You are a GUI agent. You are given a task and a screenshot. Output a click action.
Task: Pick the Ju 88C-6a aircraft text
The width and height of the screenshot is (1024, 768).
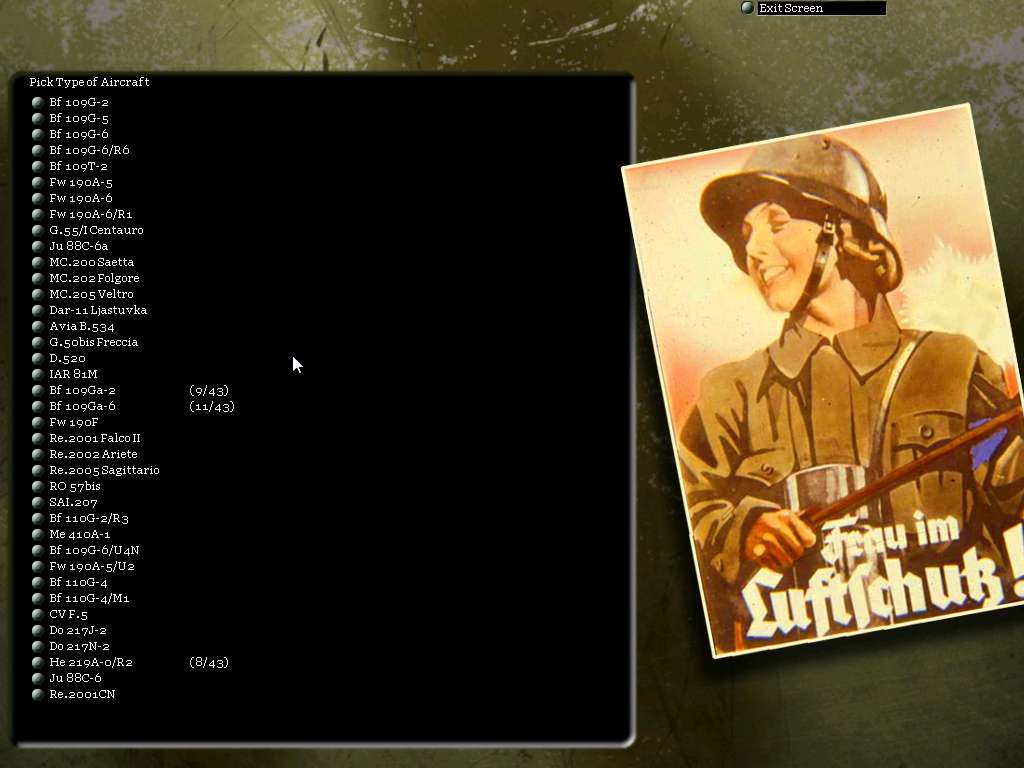(78, 246)
